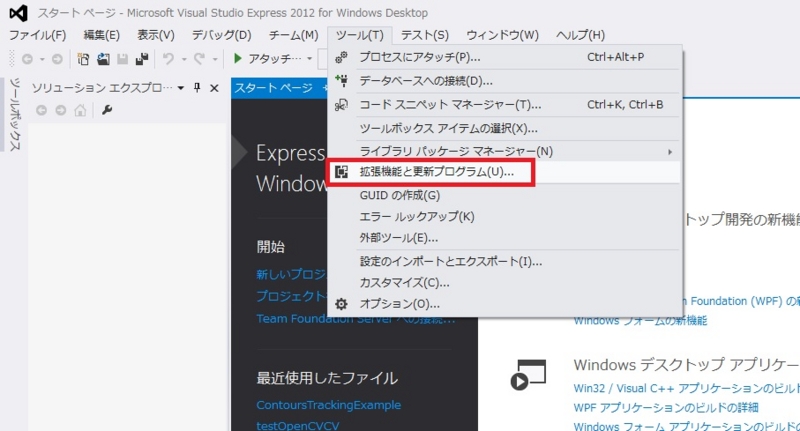Select 外部ツール(E)... menu item
This screenshot has width=800, height=431.
click(x=505, y=238)
